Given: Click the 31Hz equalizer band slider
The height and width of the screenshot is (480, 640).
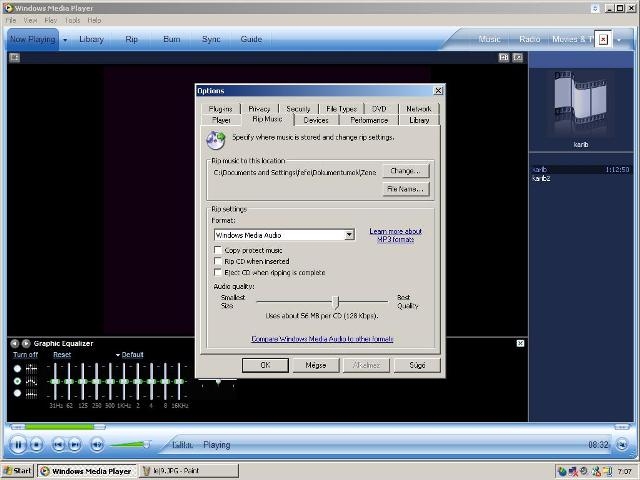Looking at the screenshot, I should (x=55, y=381).
